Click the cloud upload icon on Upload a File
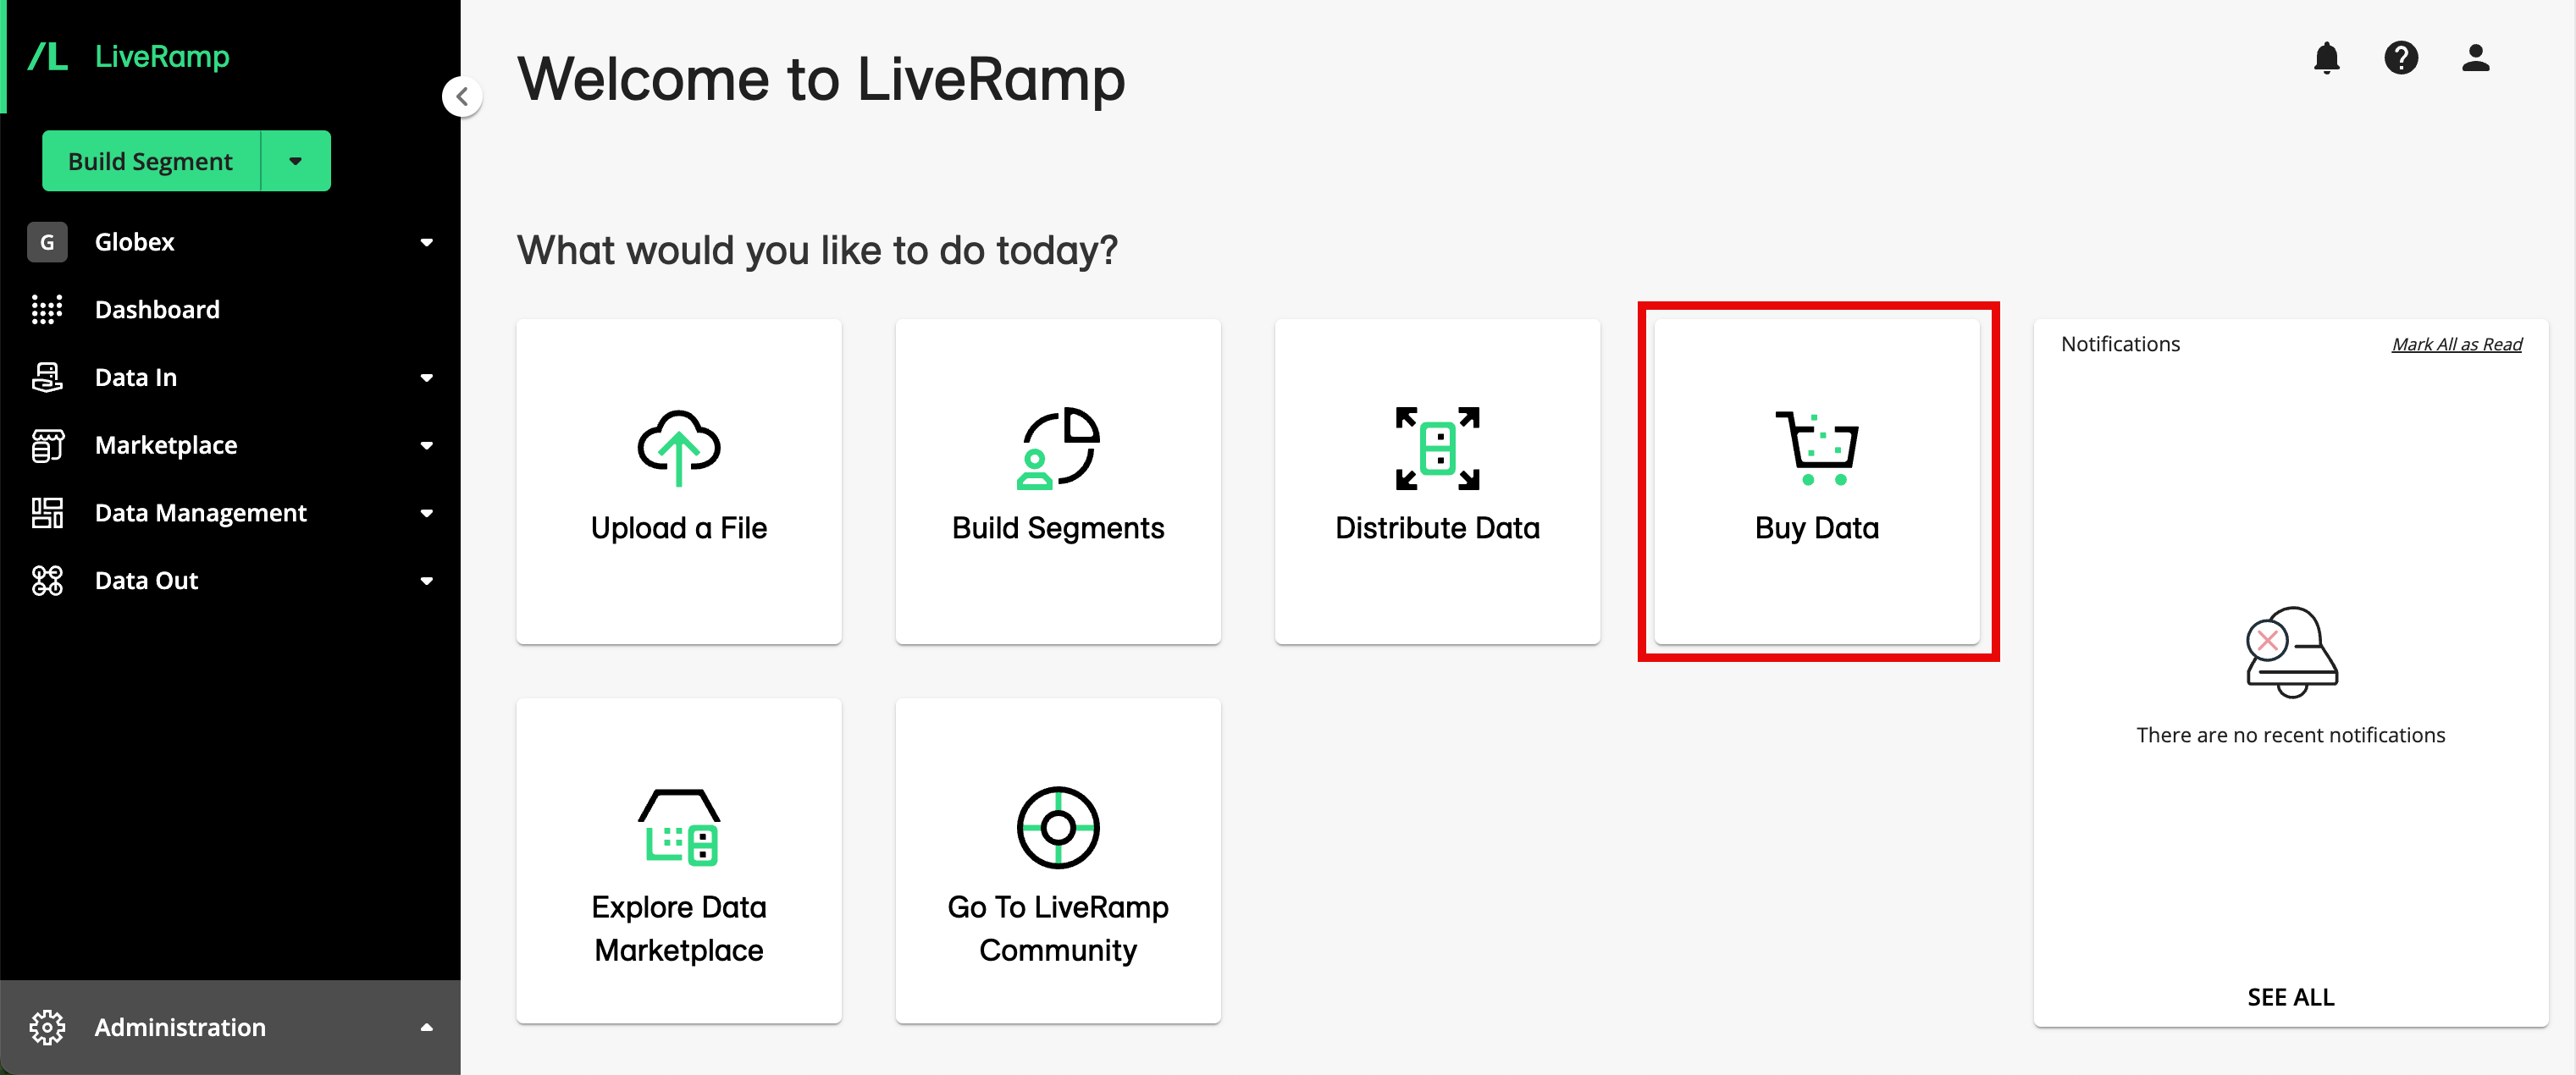2576x1075 pixels. click(x=679, y=448)
